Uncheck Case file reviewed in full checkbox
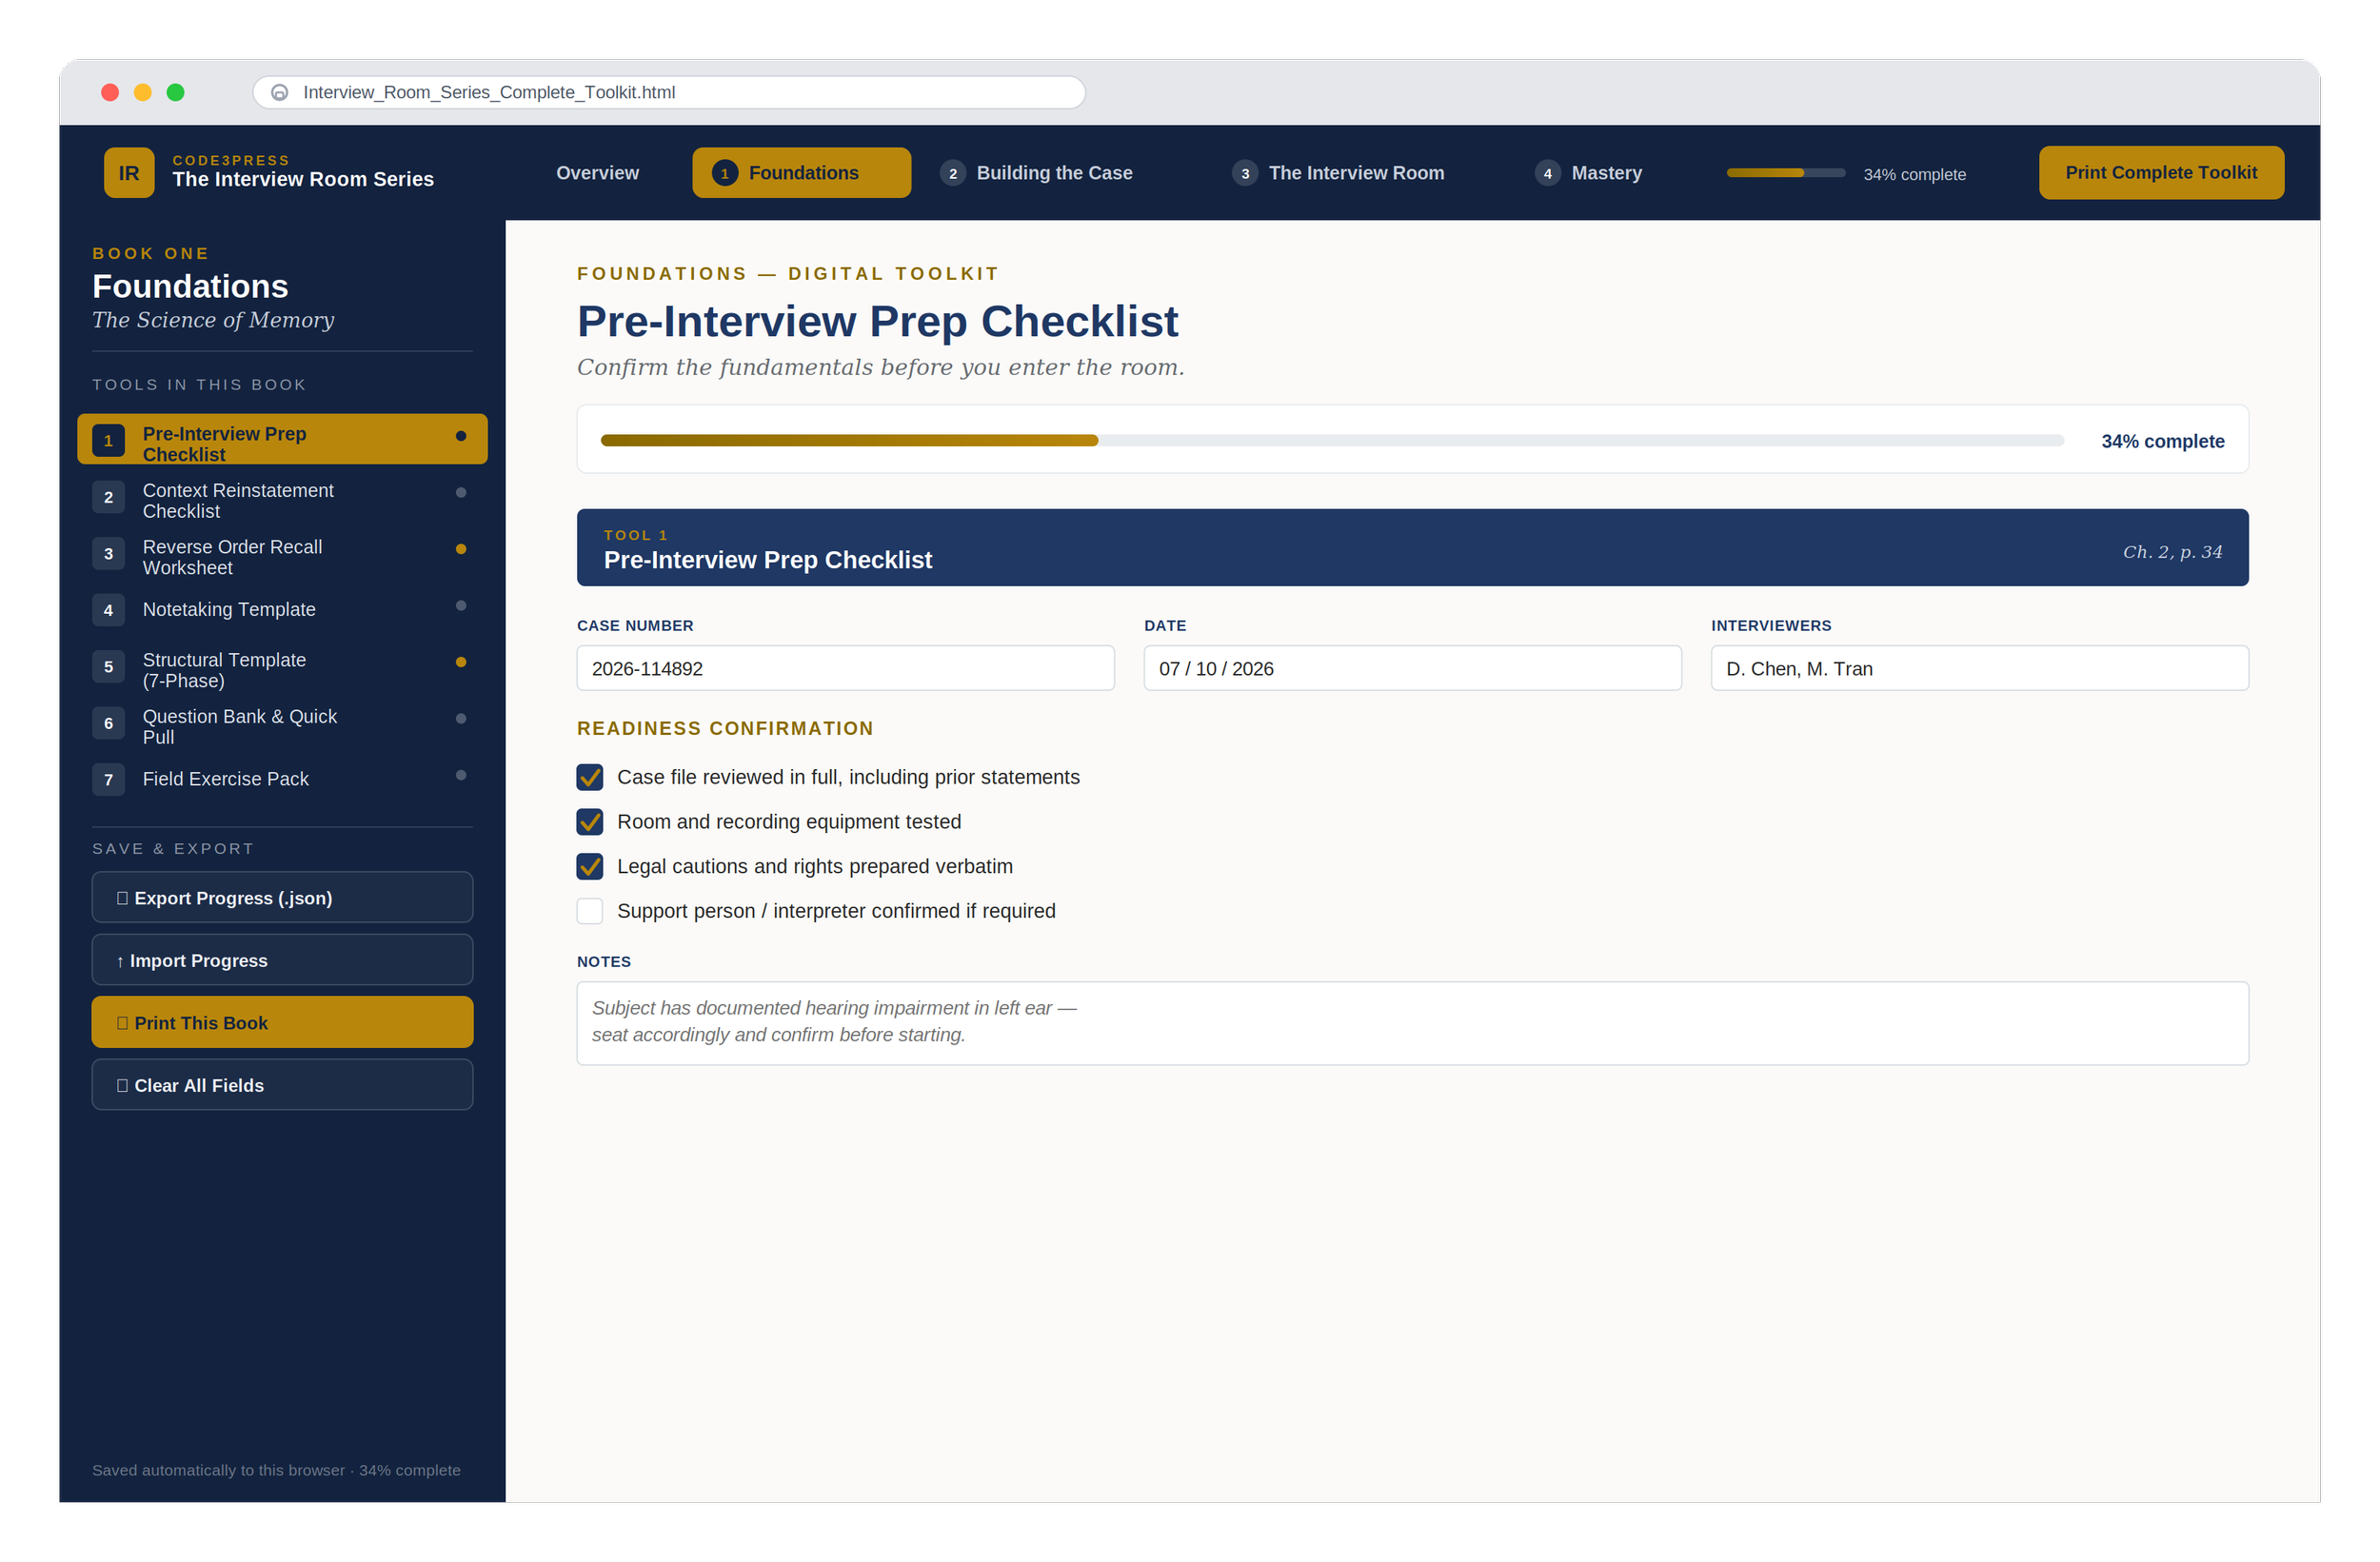Image resolution: width=2380 pixels, height=1562 pixels. click(x=590, y=777)
